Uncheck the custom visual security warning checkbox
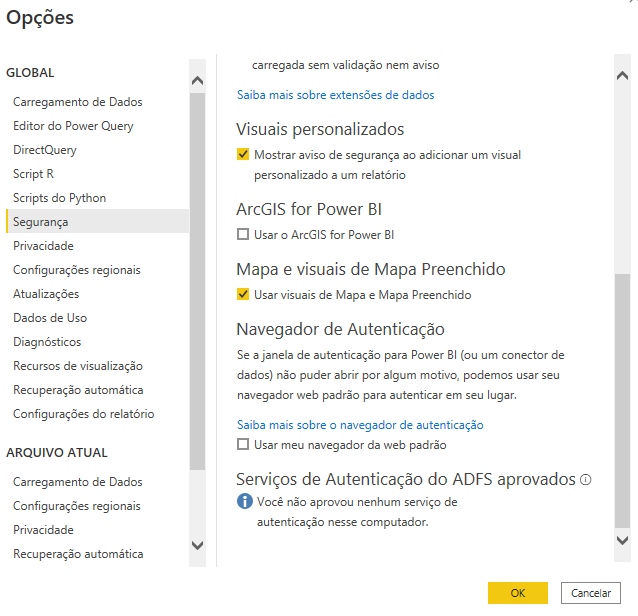 (243, 155)
